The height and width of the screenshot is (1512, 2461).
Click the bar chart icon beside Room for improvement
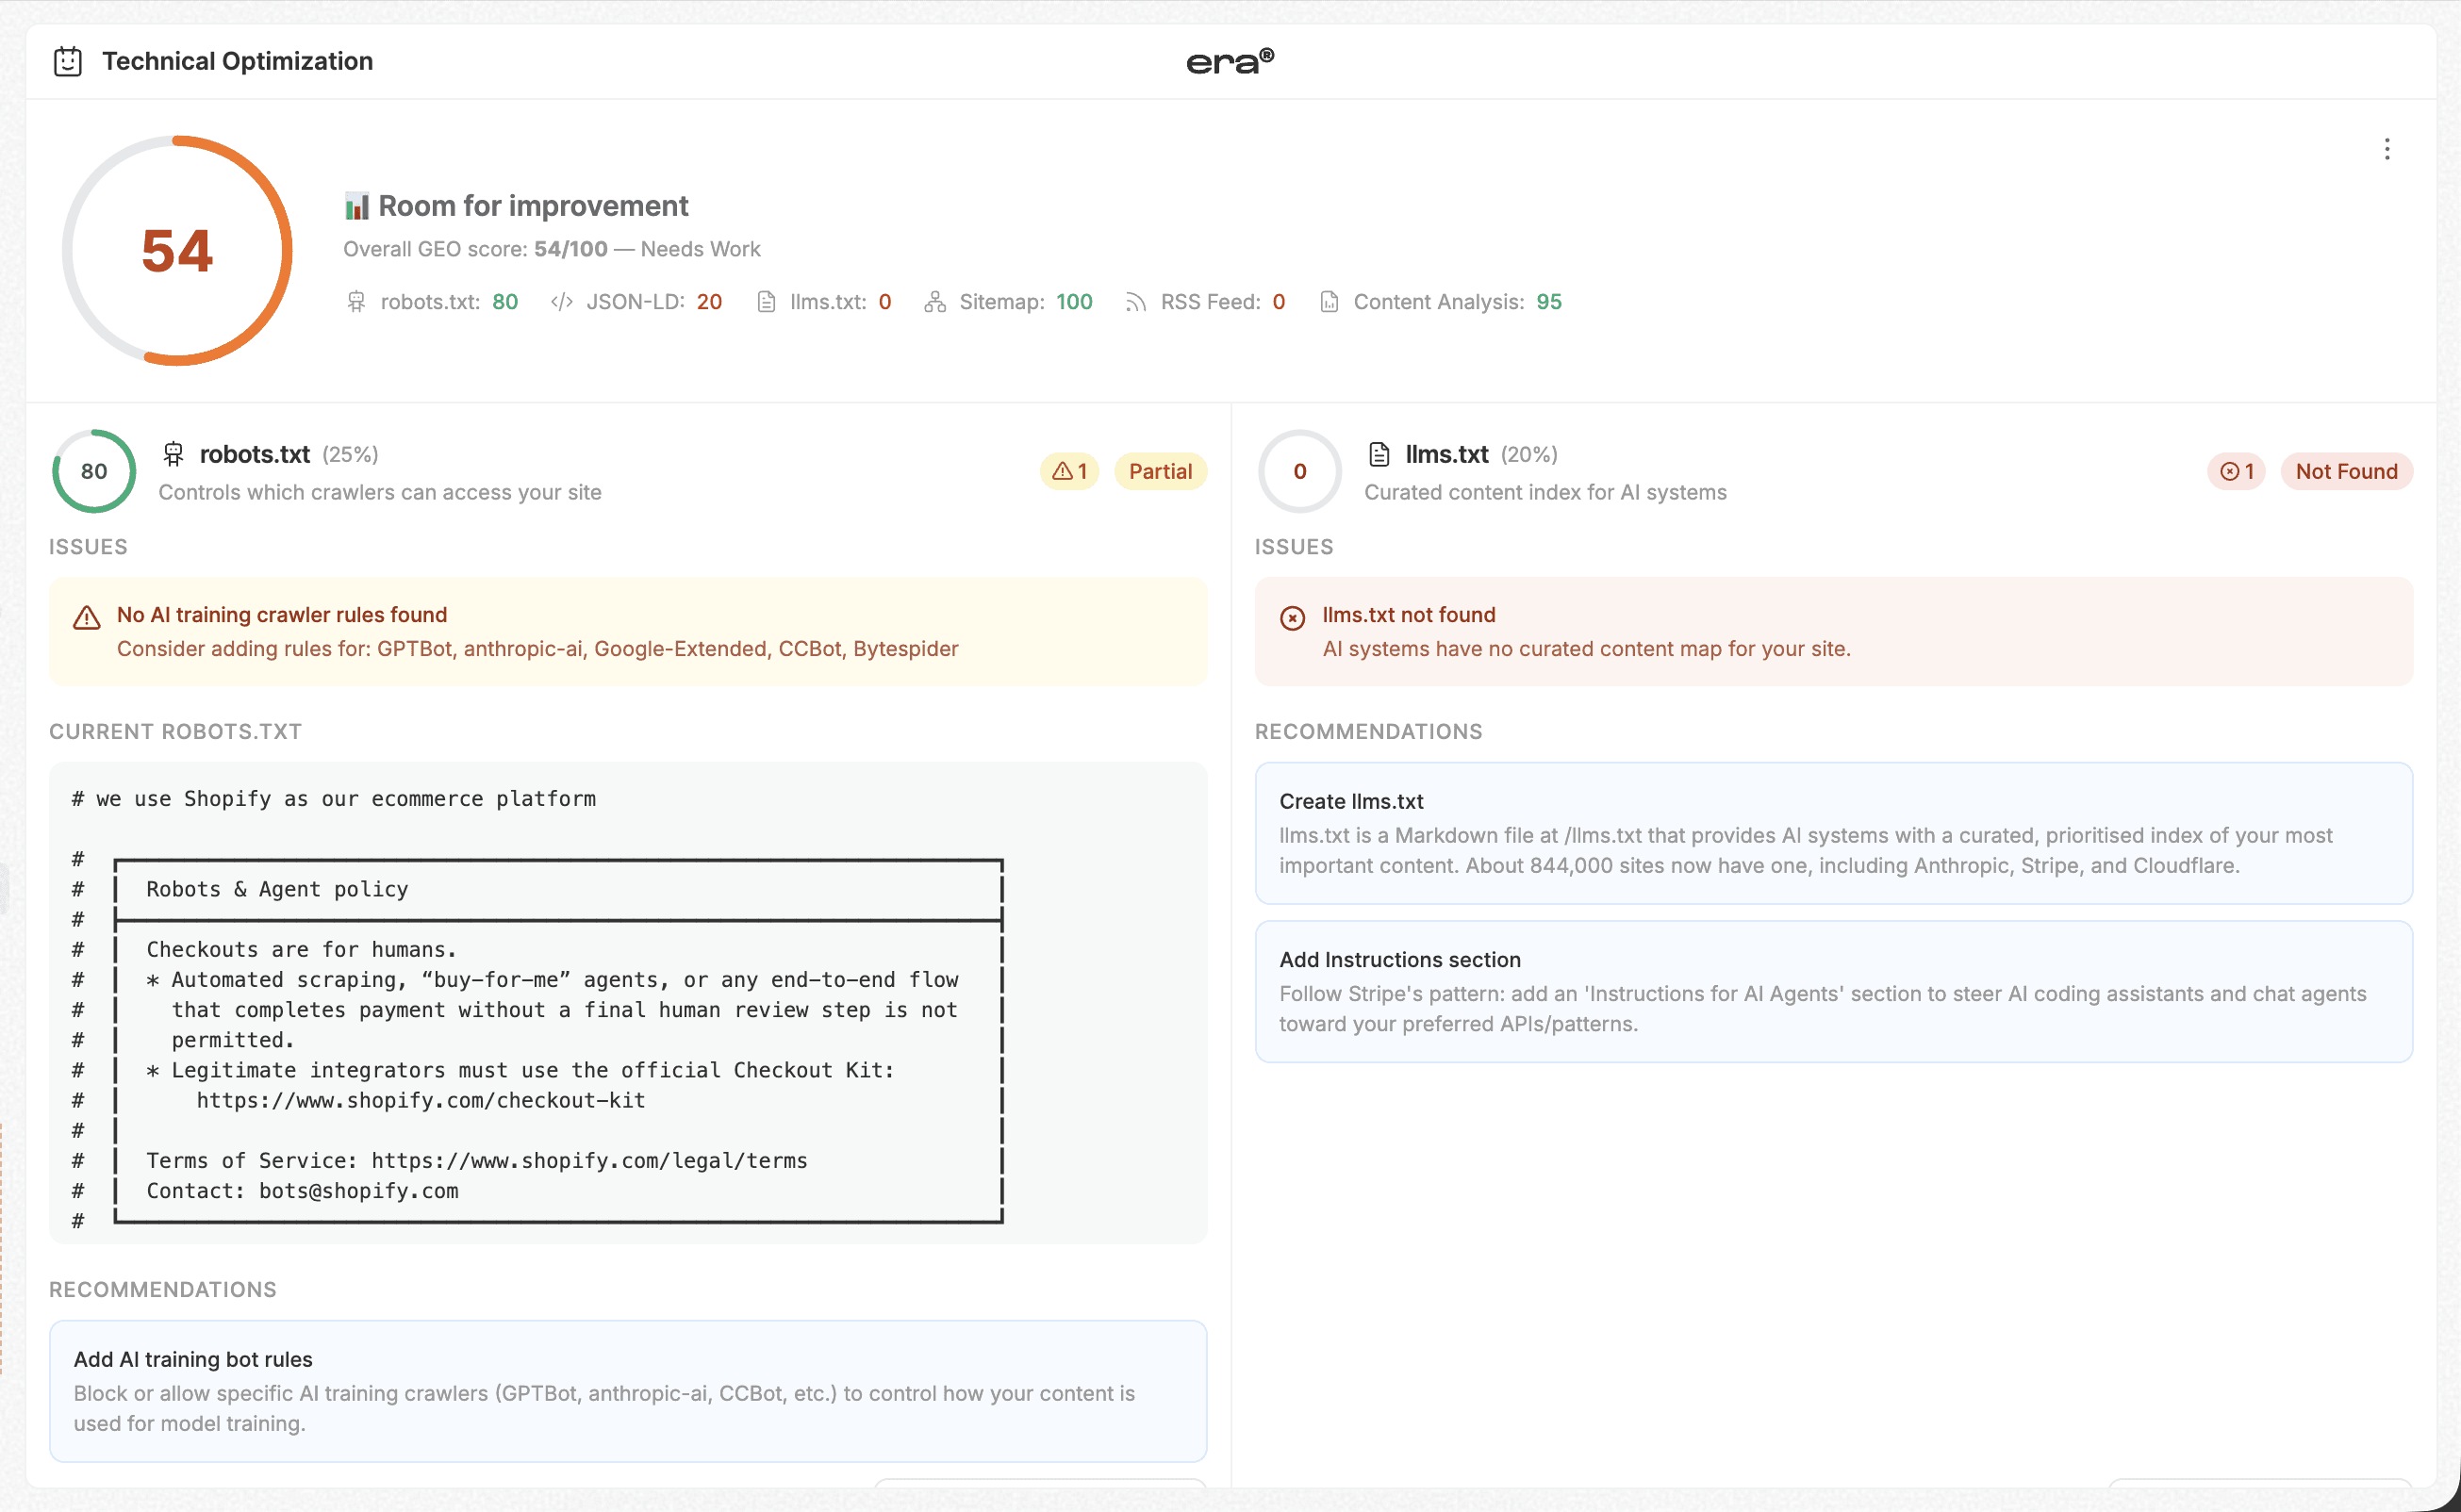coord(356,206)
